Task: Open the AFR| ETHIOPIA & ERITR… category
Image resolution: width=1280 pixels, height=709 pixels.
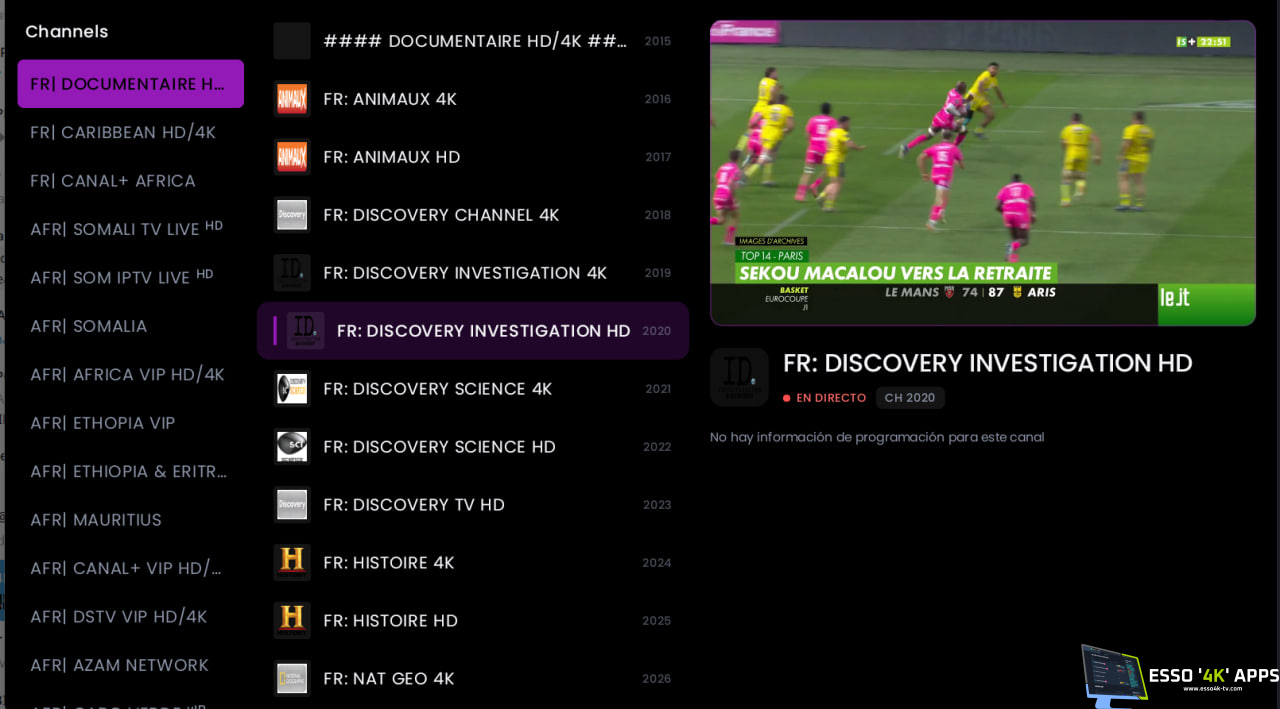Action: click(131, 471)
